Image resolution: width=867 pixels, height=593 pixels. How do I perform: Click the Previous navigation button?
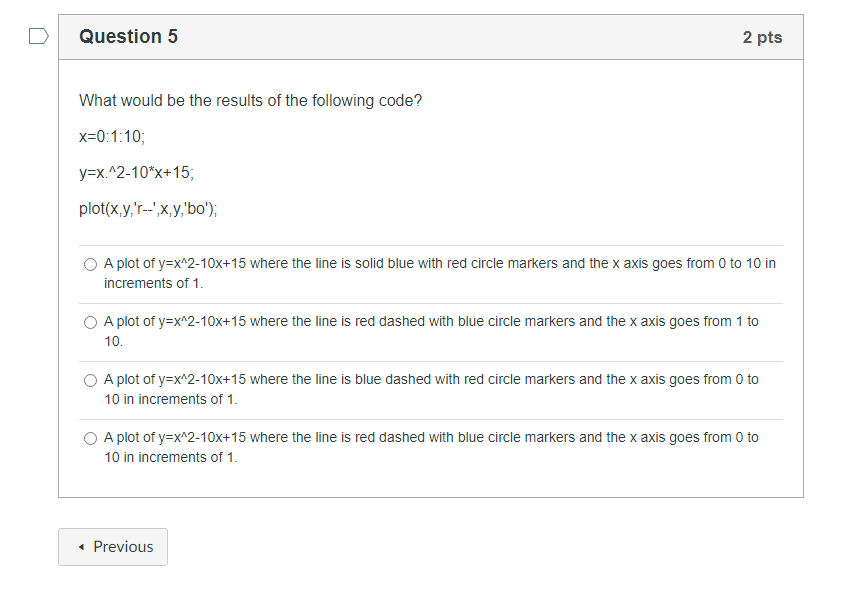[x=112, y=546]
